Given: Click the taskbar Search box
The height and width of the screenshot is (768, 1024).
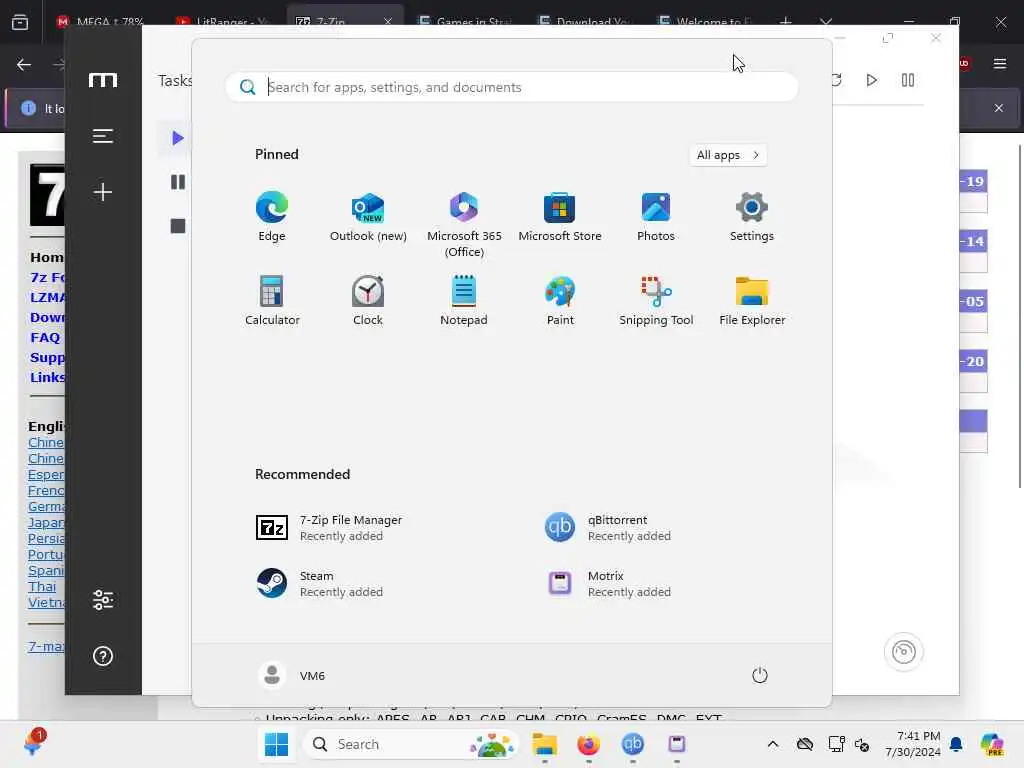Looking at the screenshot, I should click(410, 744).
